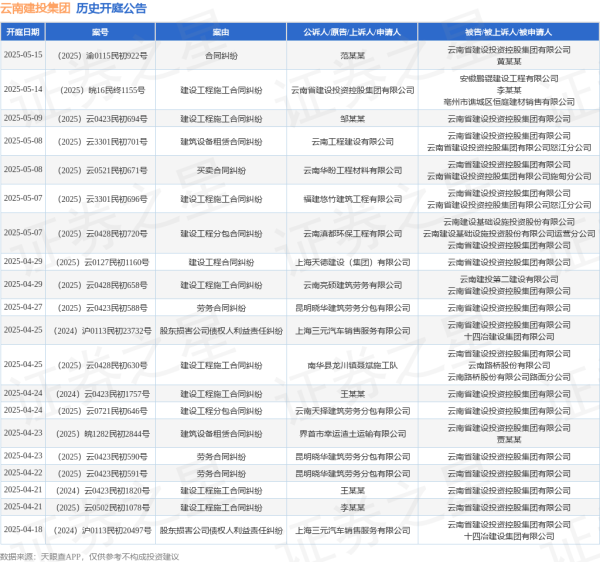This screenshot has width=600, height=562.
Task: Click plaintiff 界首市幸运渣土运输有限公司
Action: coord(352,434)
